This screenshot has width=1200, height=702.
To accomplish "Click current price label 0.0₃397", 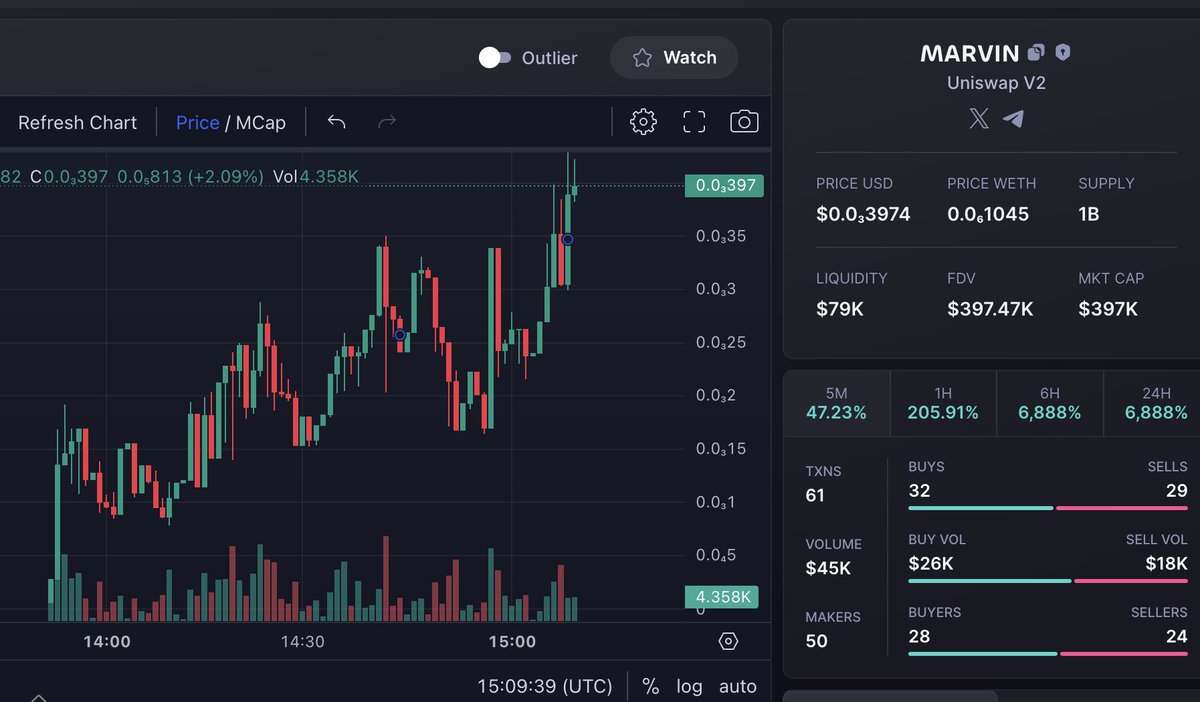I will (724, 185).
